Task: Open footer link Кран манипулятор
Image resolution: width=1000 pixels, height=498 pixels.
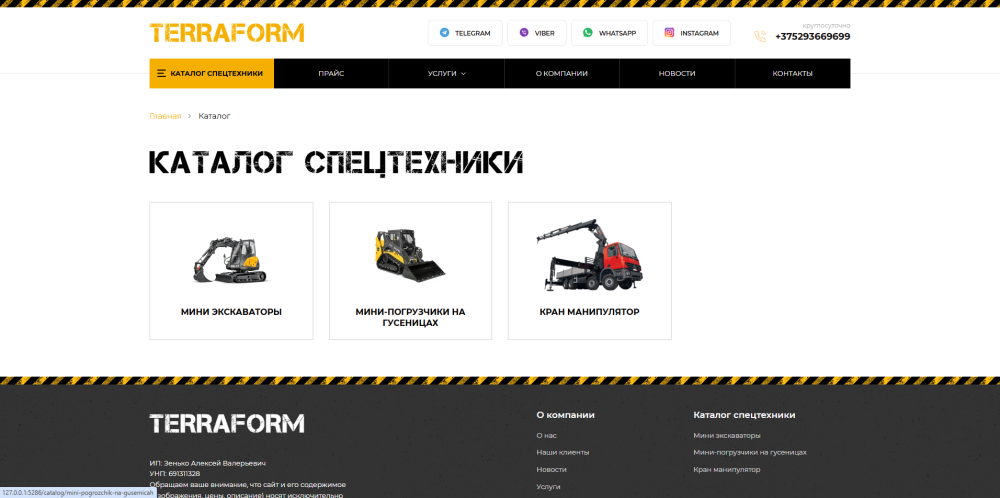Action: coord(726,469)
